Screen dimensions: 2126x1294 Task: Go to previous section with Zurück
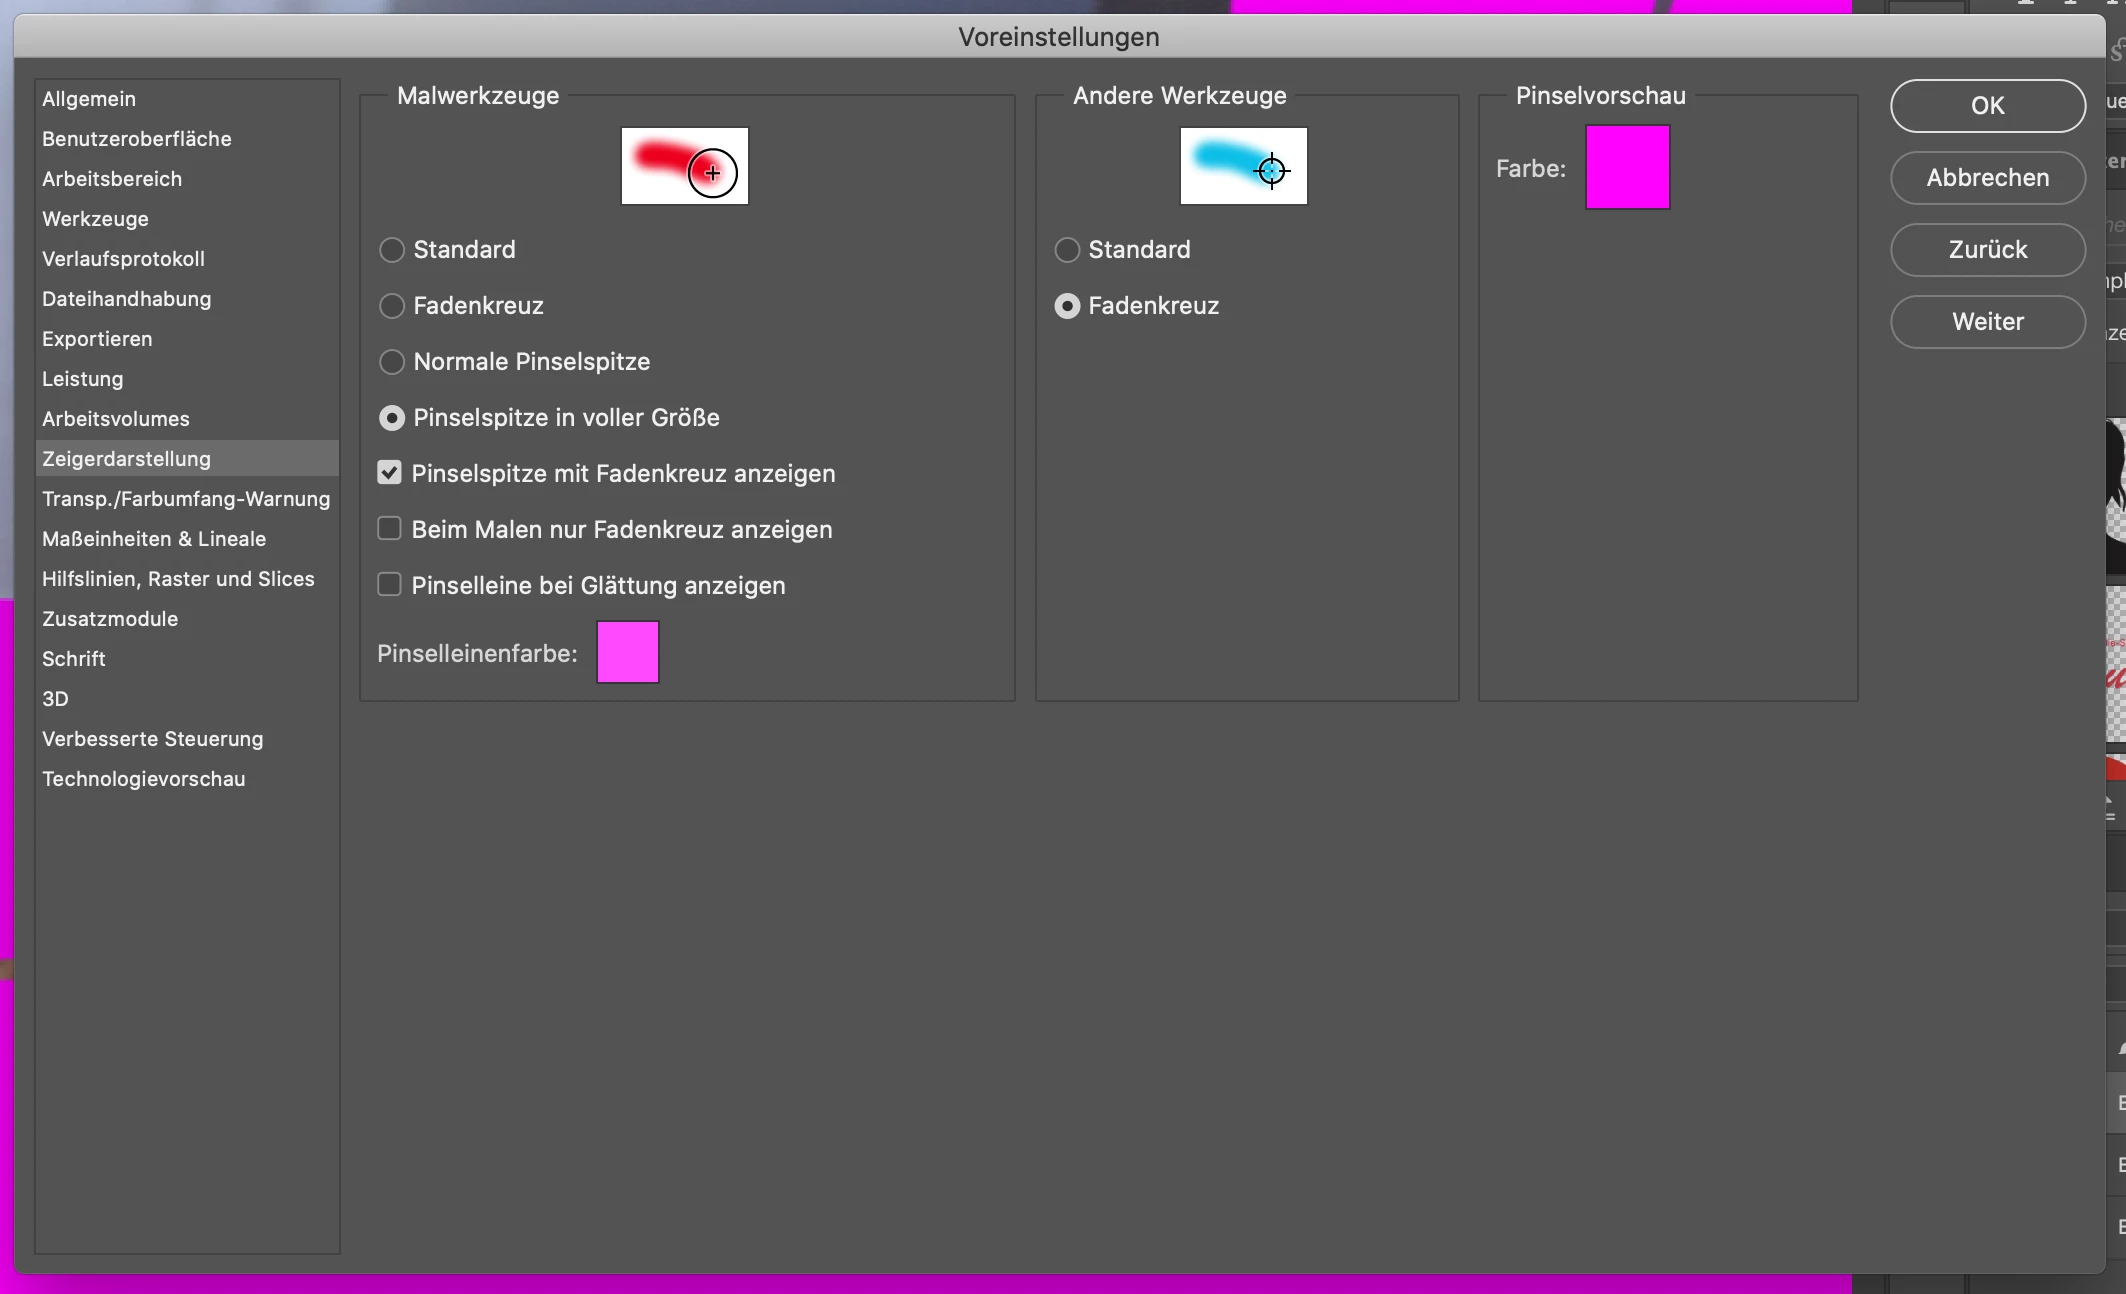tap(1987, 250)
